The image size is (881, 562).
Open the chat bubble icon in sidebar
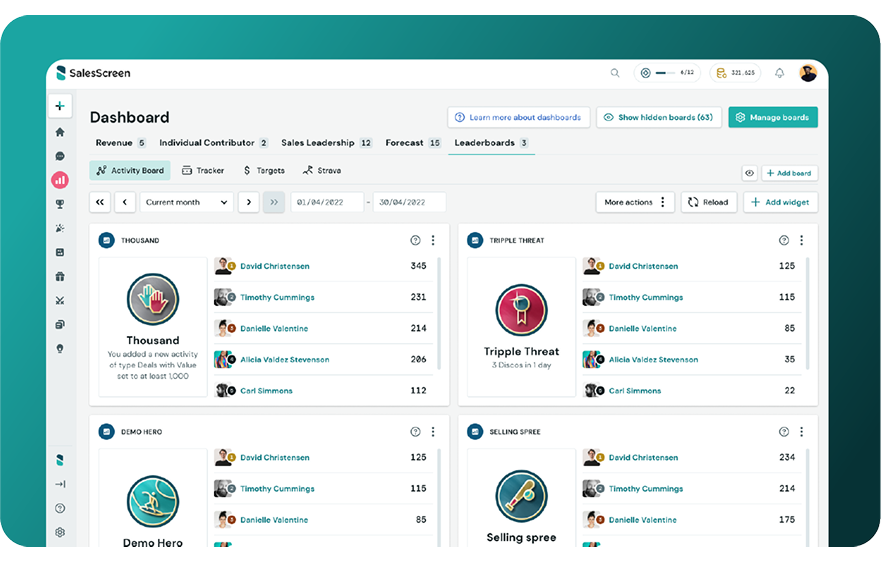point(60,156)
